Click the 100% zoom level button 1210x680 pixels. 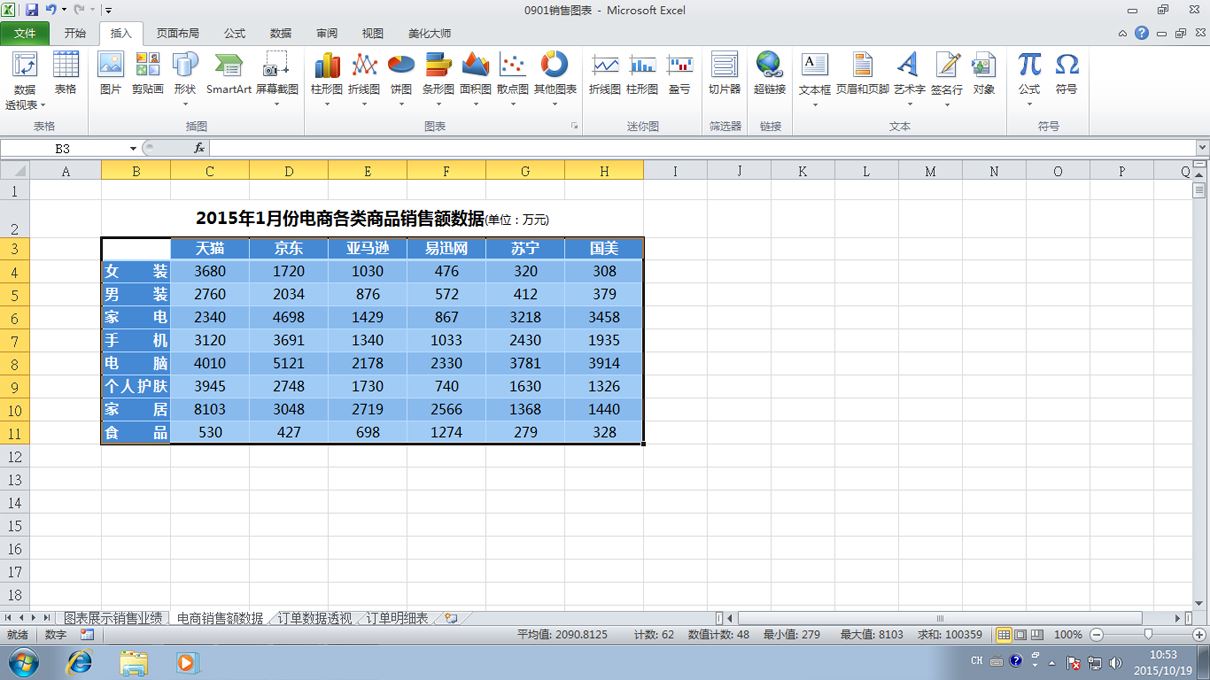1068,634
